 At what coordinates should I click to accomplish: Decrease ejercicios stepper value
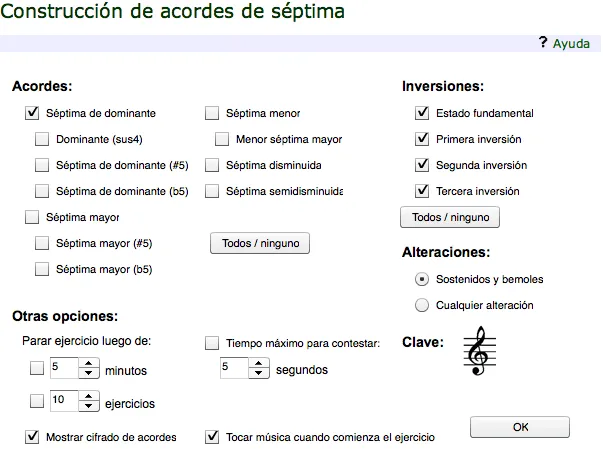[x=89, y=406]
